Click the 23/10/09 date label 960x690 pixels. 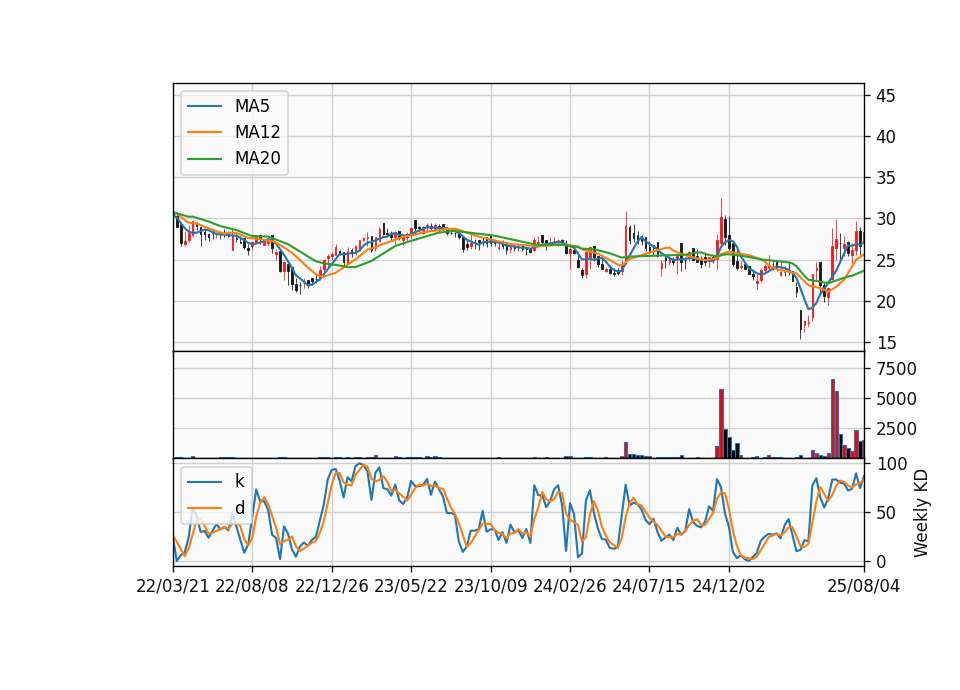[490, 586]
